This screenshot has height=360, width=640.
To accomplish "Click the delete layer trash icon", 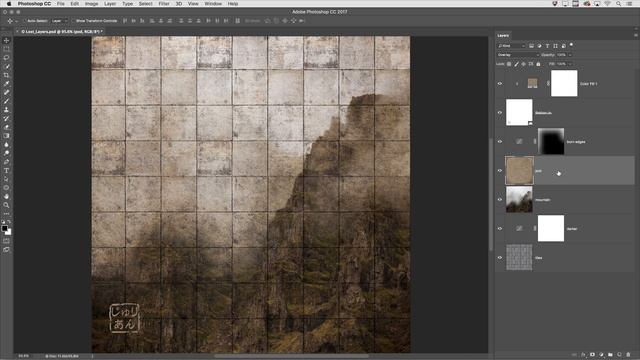I will (x=628, y=355).
